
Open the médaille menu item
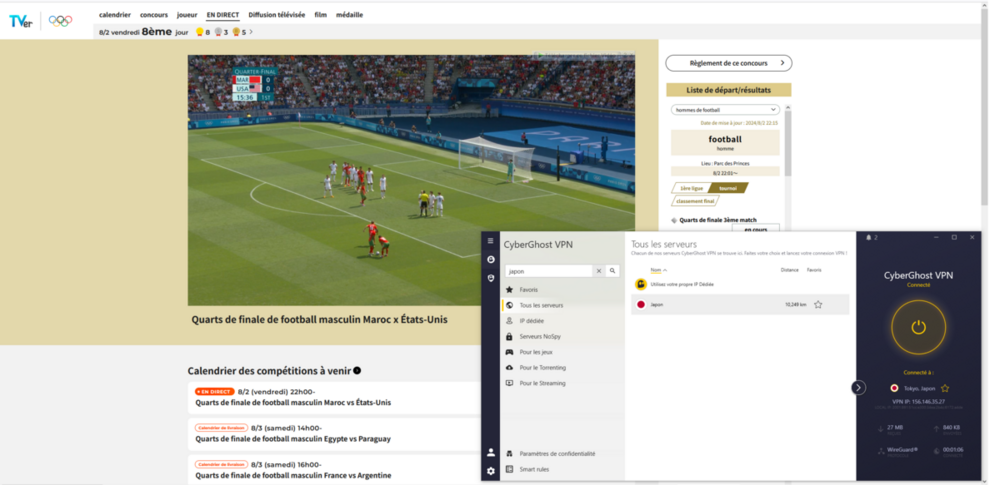349,15
